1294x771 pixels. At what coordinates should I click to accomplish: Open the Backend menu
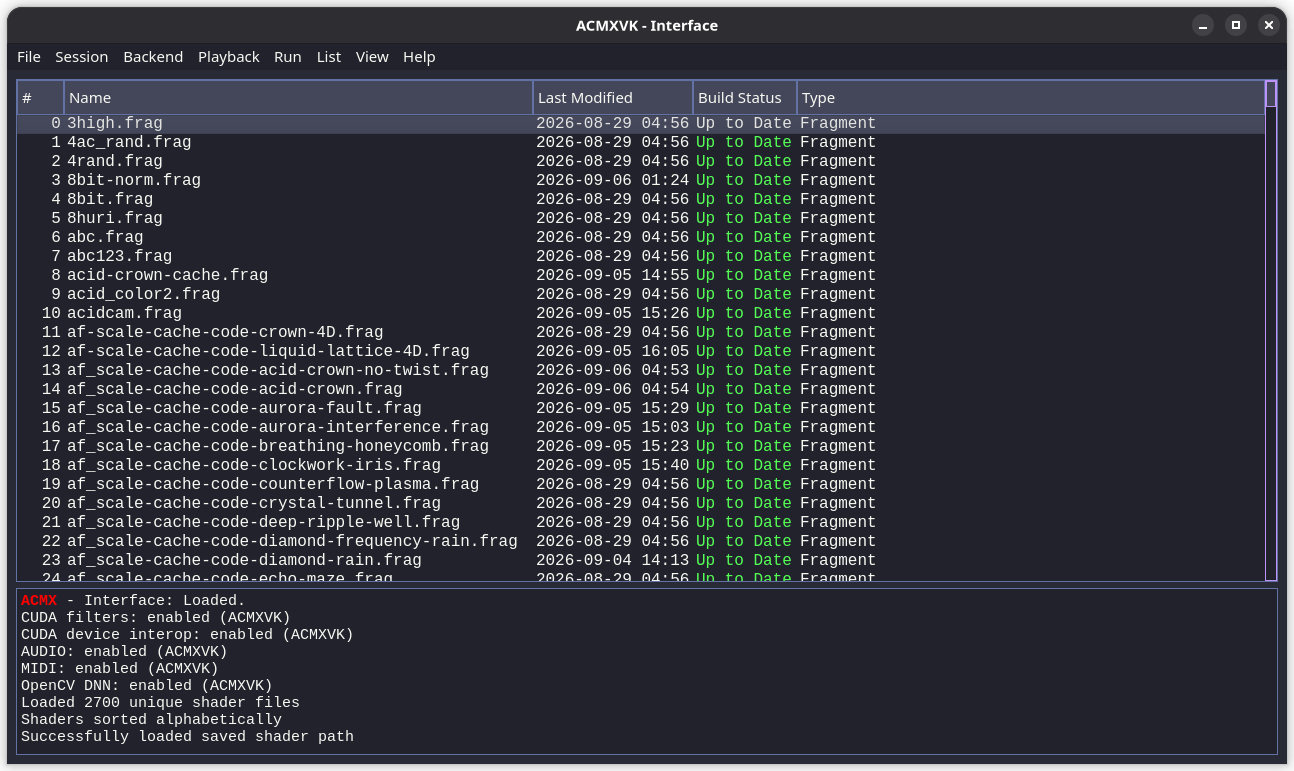coord(153,57)
